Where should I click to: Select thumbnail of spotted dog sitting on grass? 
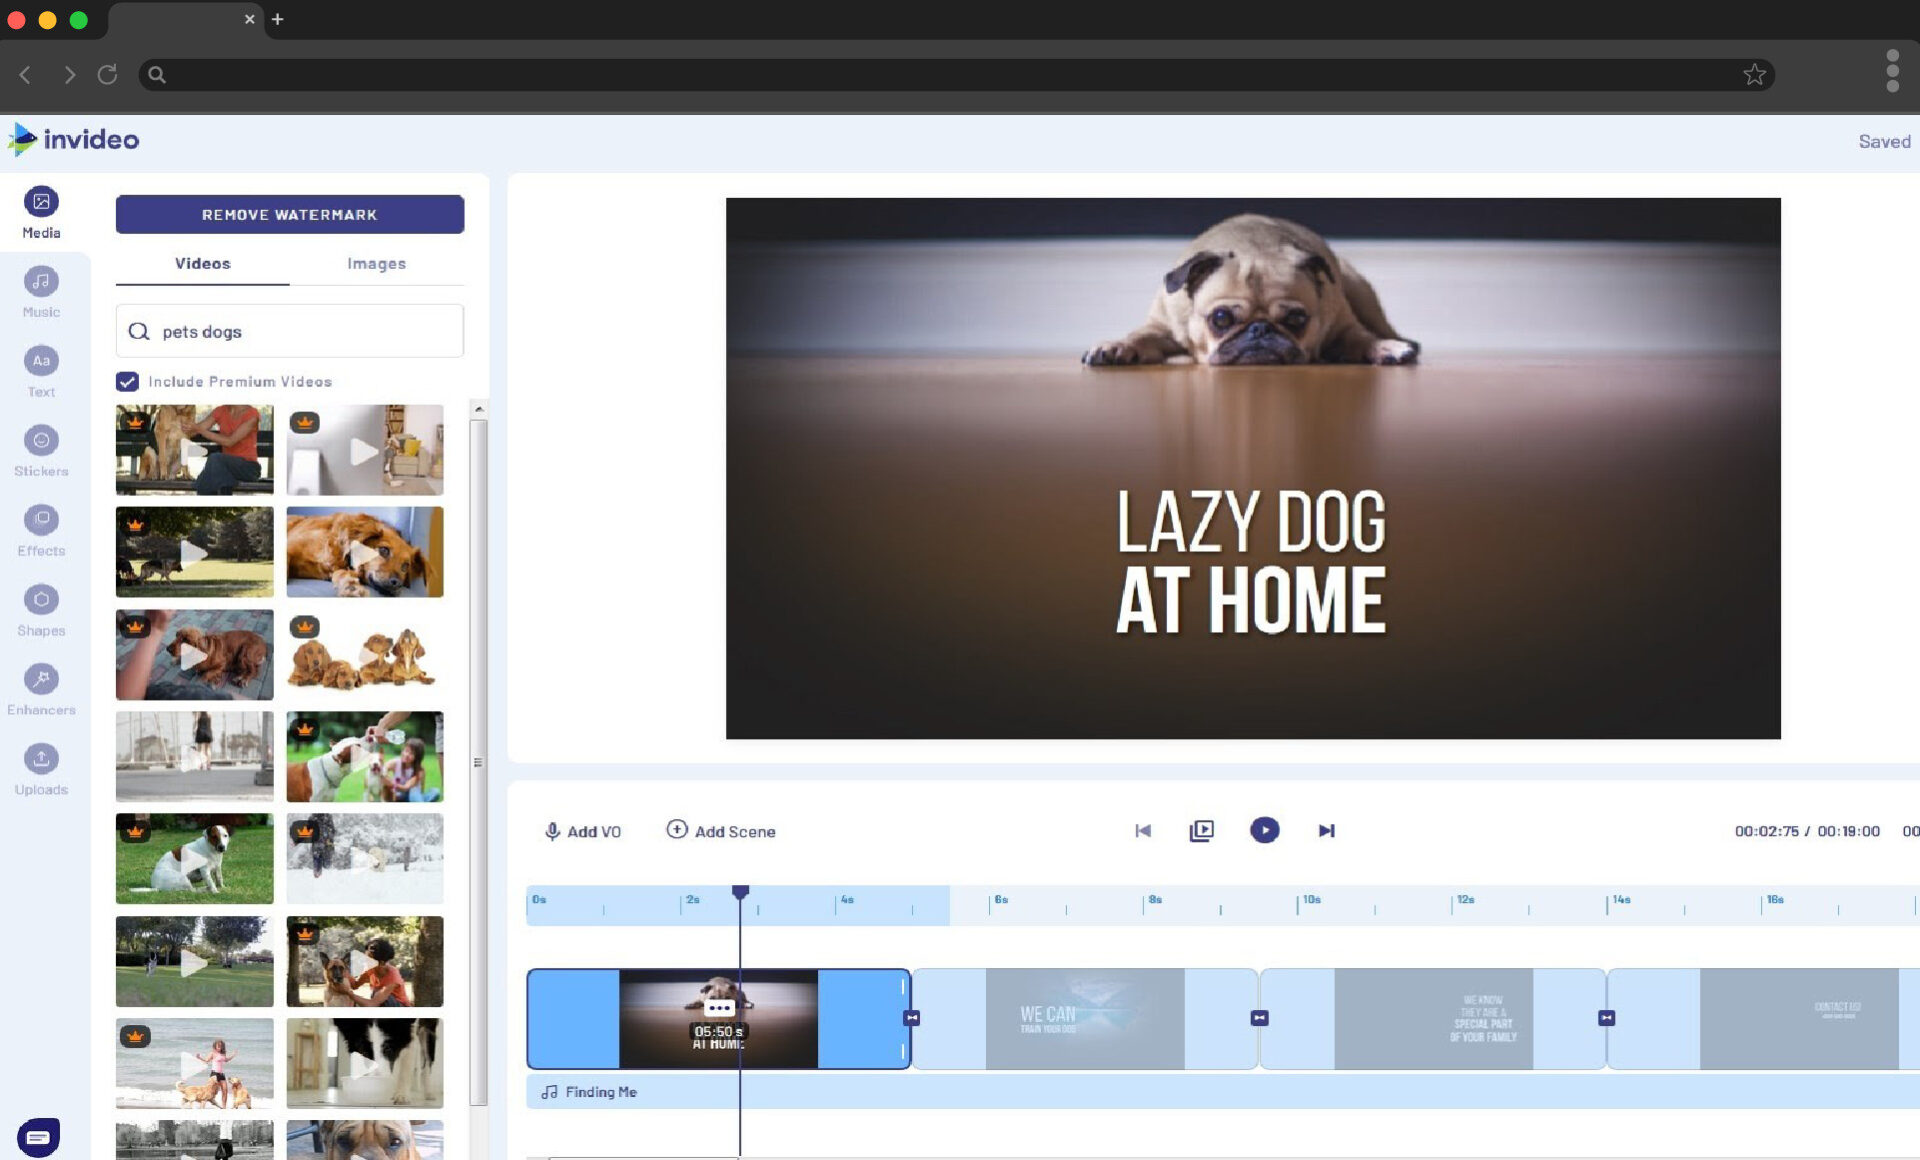tap(194, 859)
